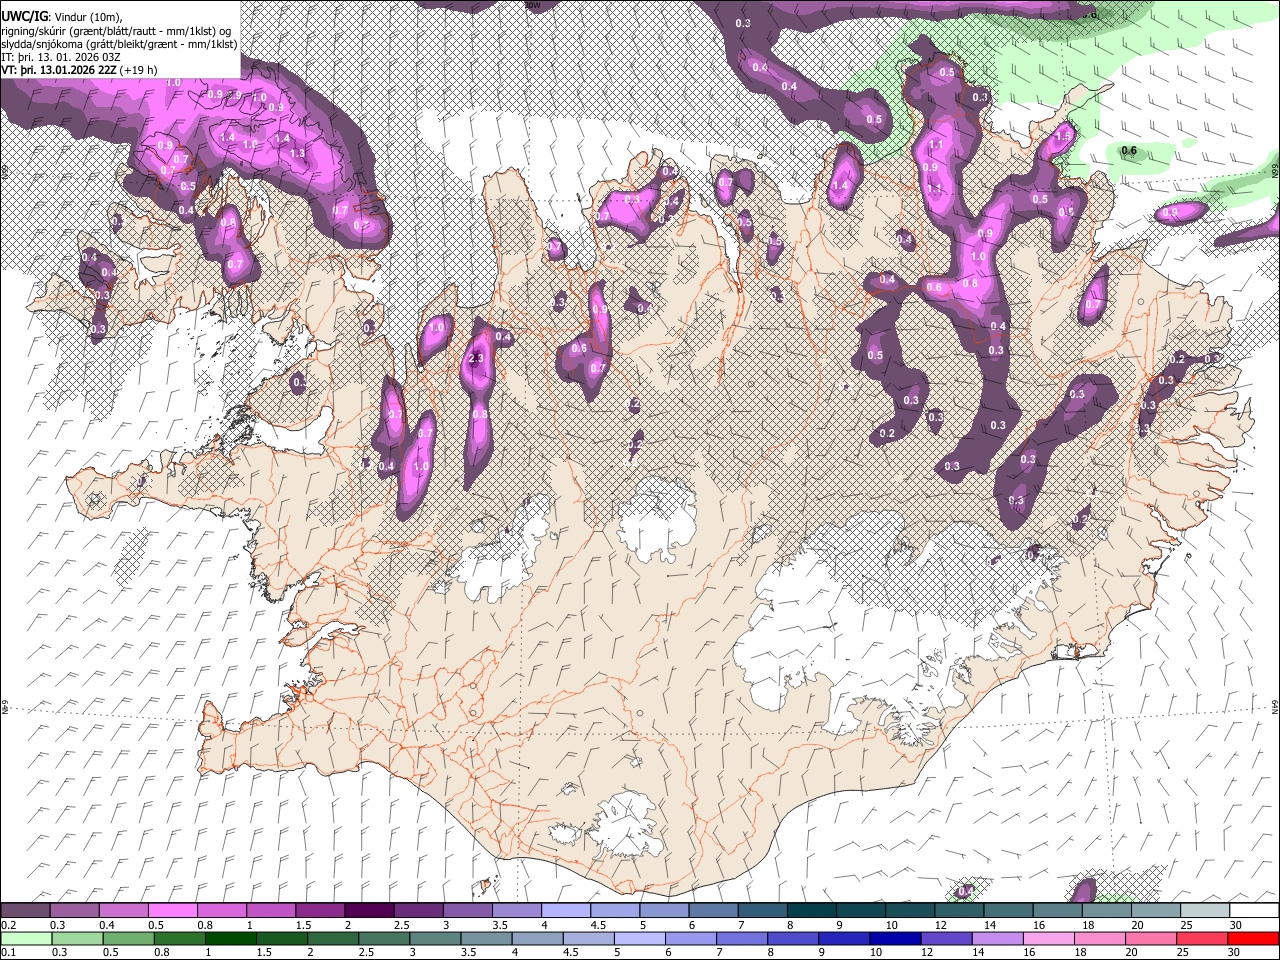The image size is (1280, 960).
Task: Click the '3.5' label under the lower legend
Action: pos(466,952)
